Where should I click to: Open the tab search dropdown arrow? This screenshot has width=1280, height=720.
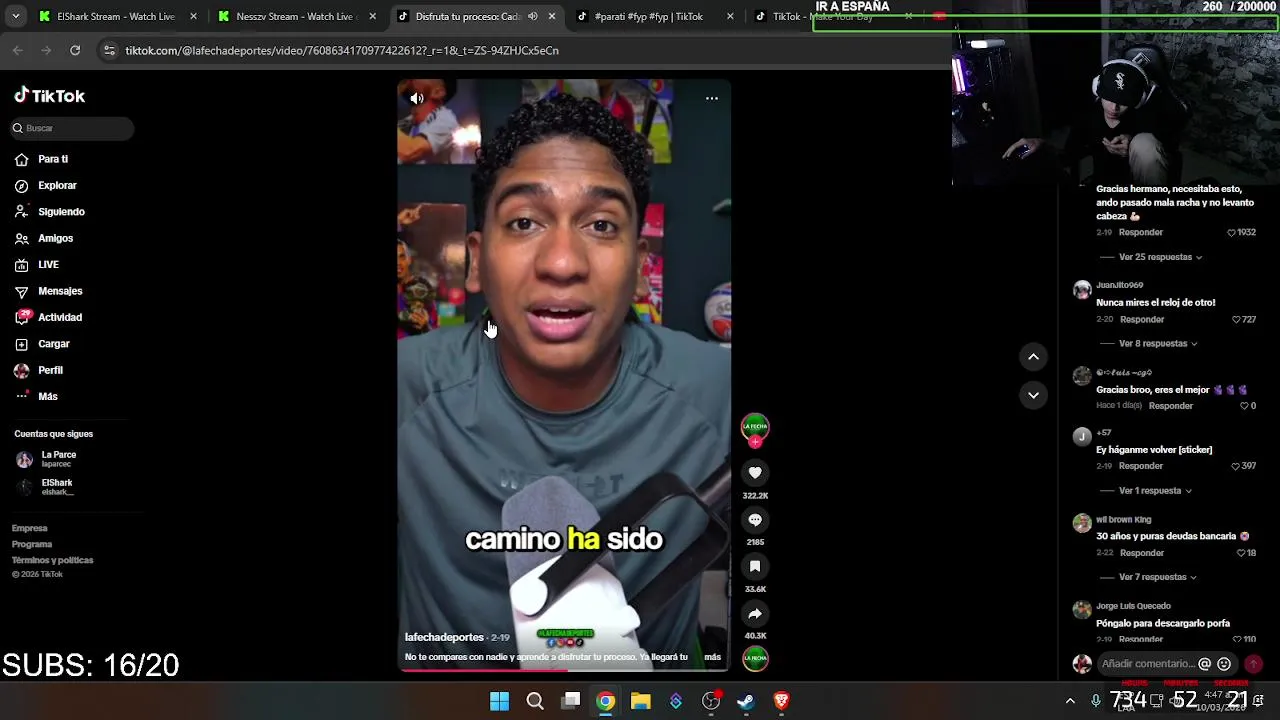tap(15, 16)
